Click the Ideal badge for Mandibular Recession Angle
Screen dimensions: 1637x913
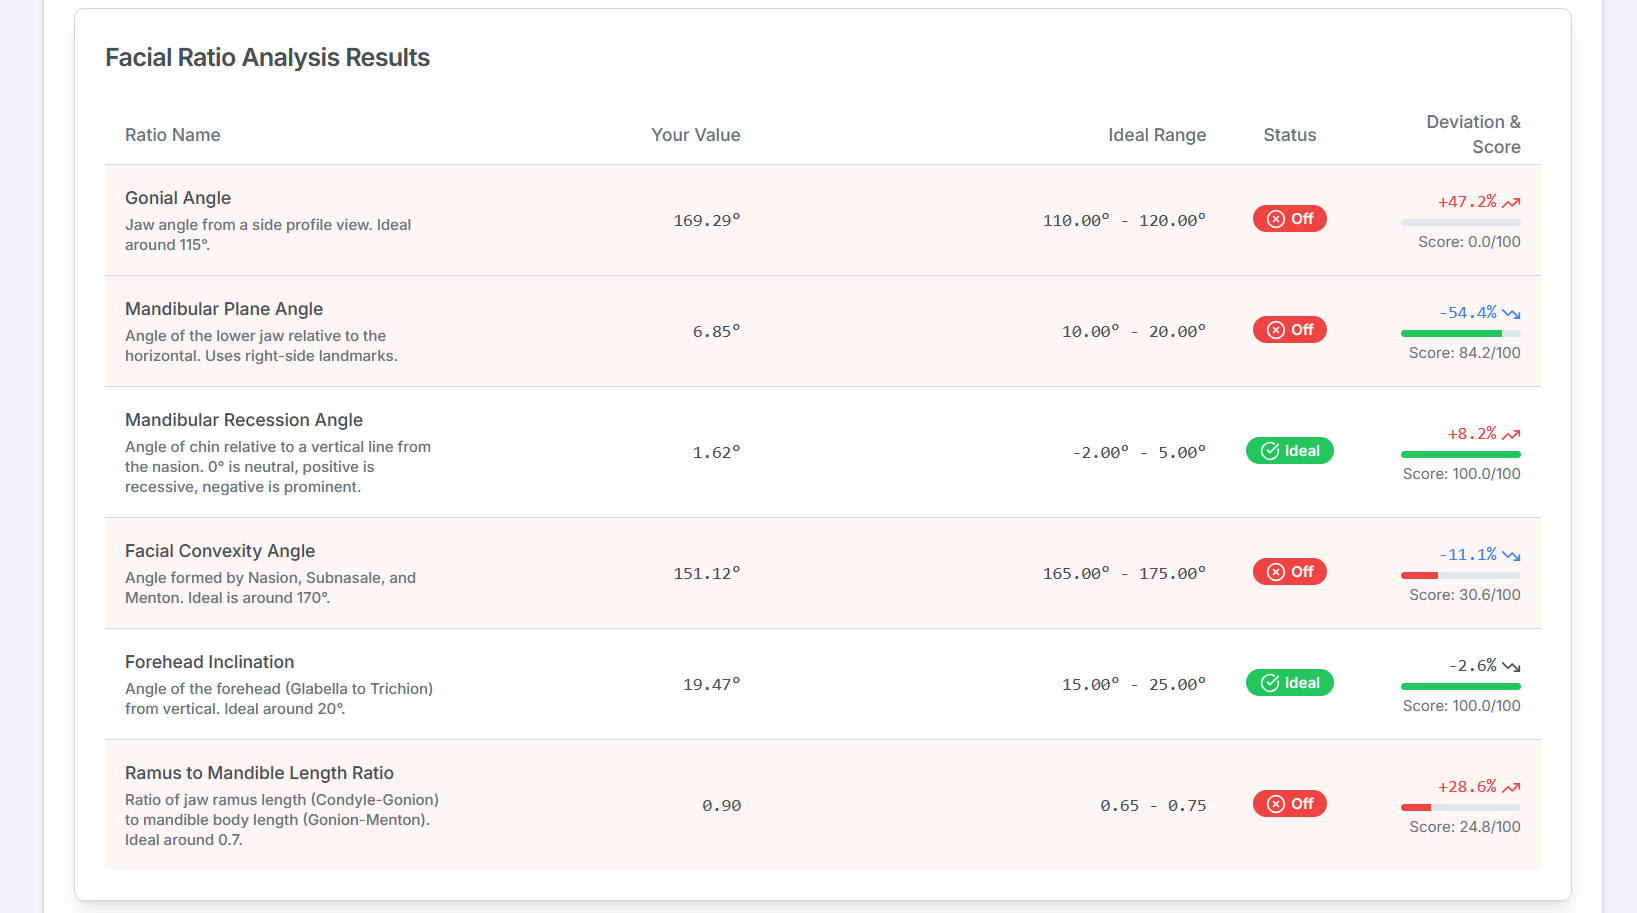[x=1289, y=451]
